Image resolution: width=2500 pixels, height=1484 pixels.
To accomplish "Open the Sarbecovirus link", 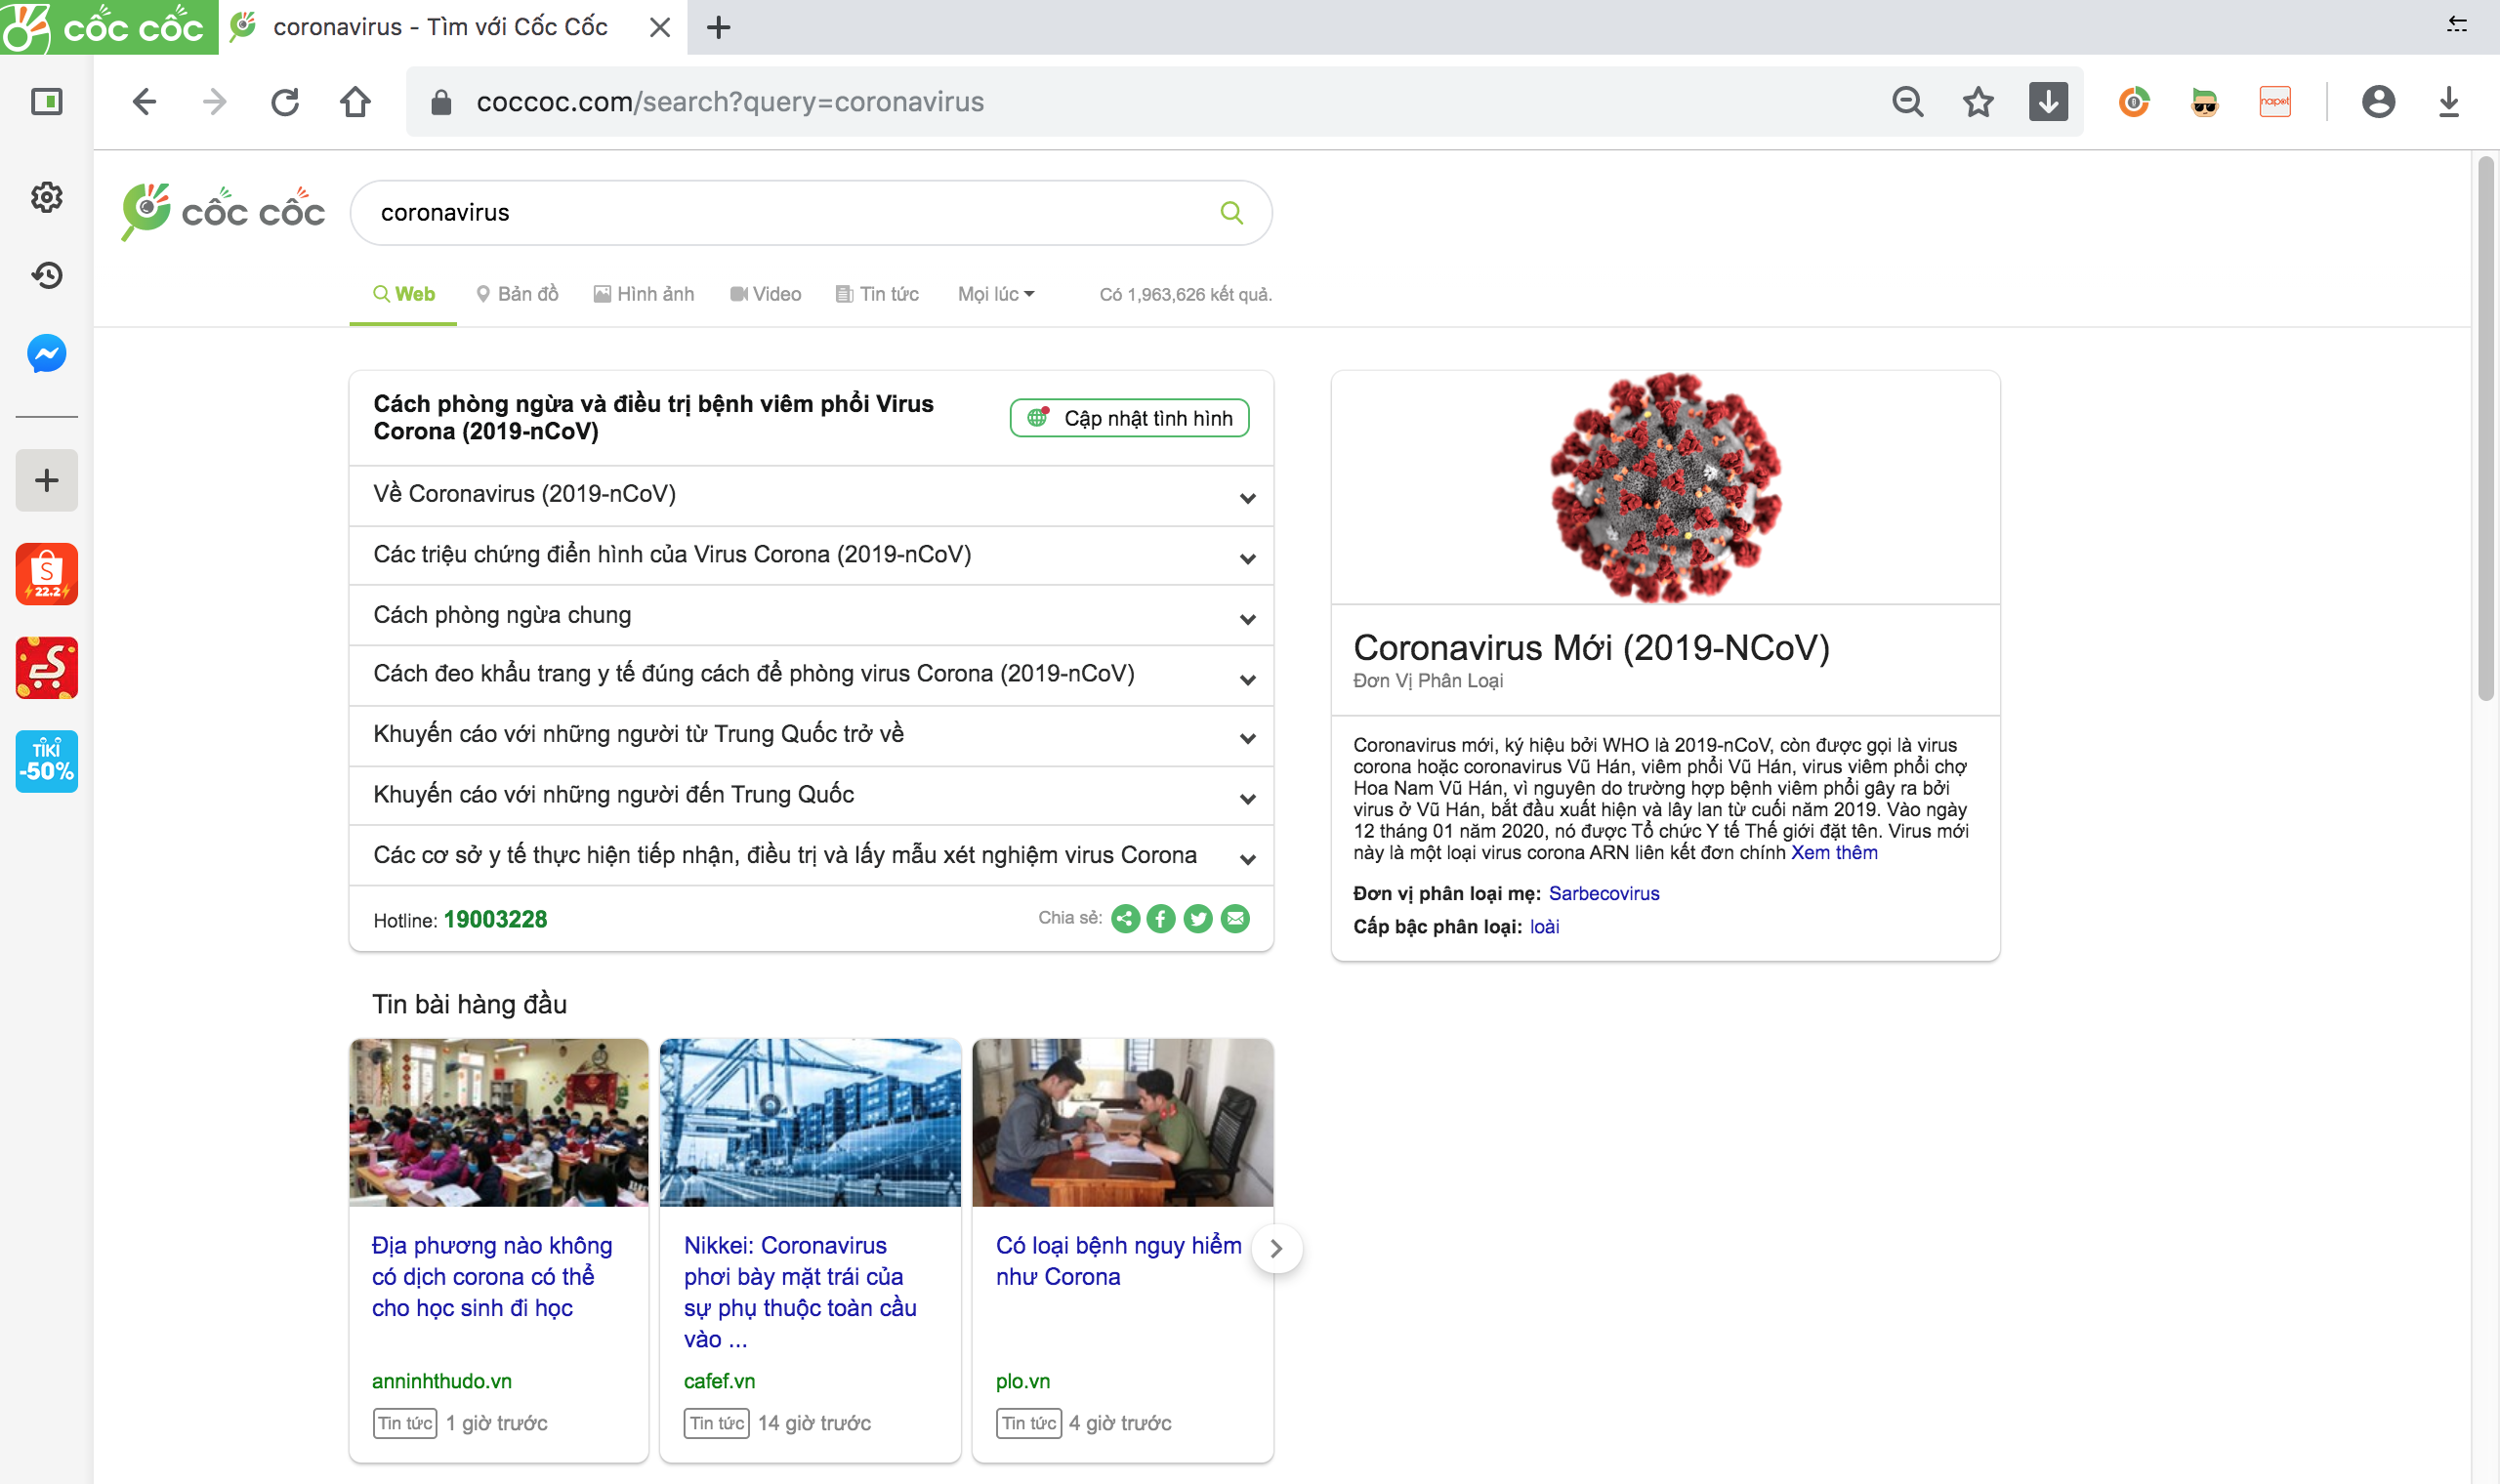I will [1603, 893].
